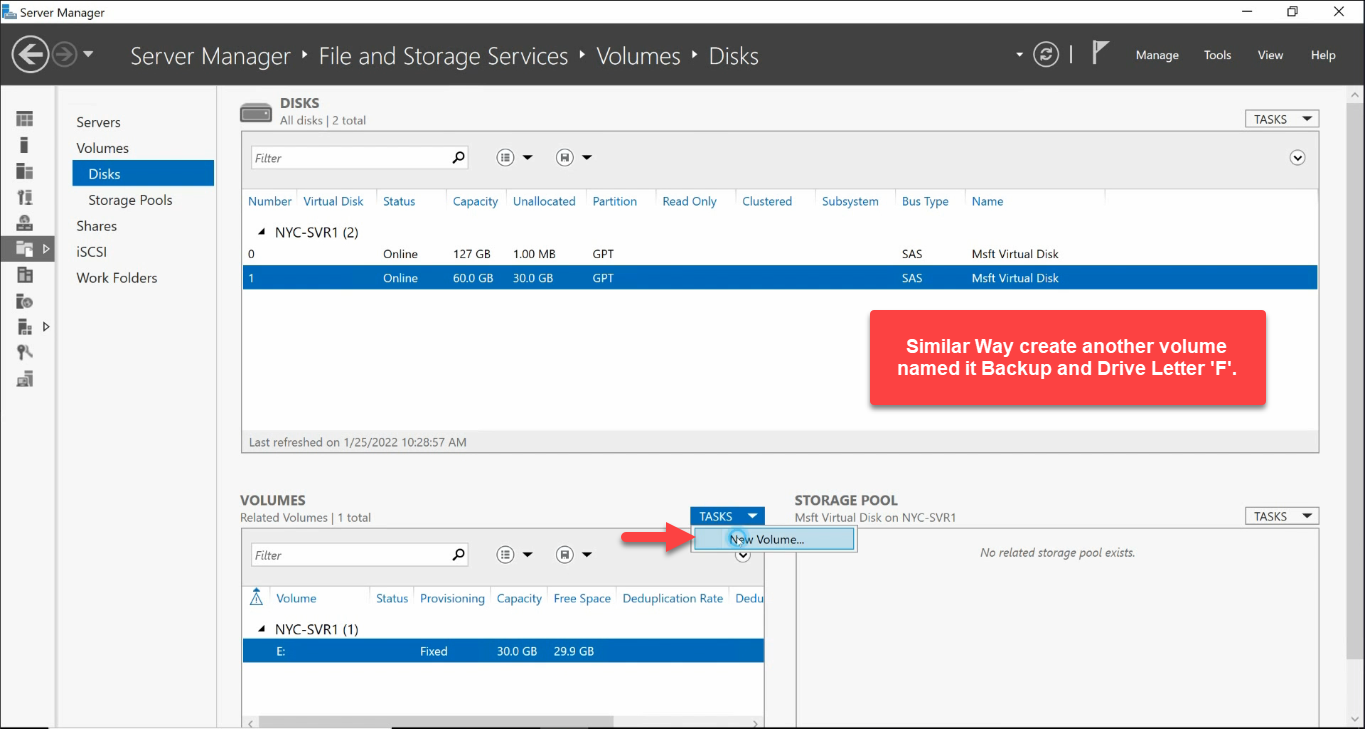Select iSCSI in the navigation pane

91,252
